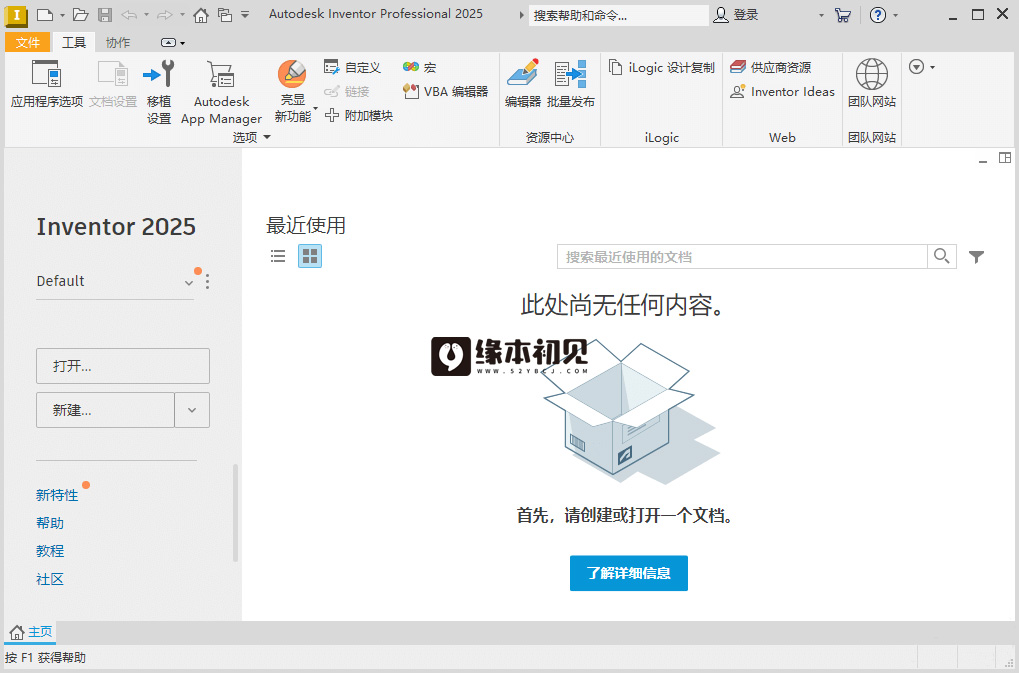Viewport: 1019px width, 673px height.
Task: Switch recent documents to list view
Action: pos(278,256)
